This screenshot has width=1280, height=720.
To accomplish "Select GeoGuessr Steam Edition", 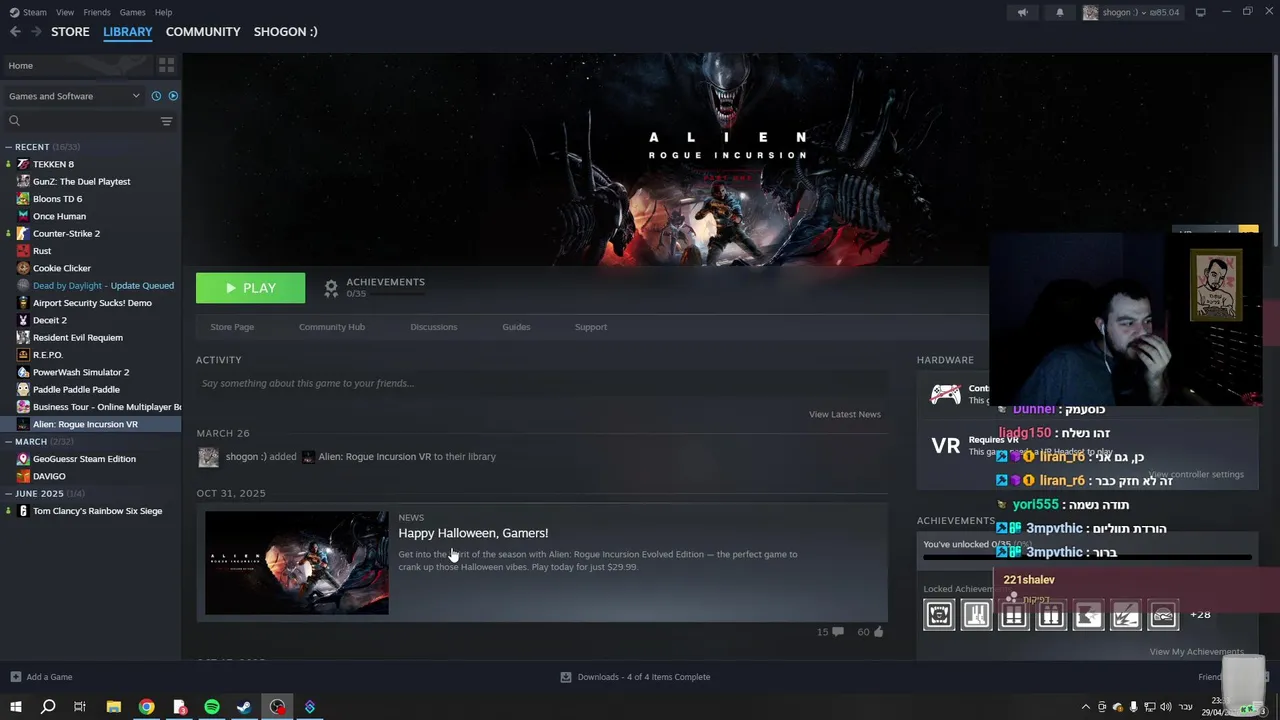I will point(84,459).
